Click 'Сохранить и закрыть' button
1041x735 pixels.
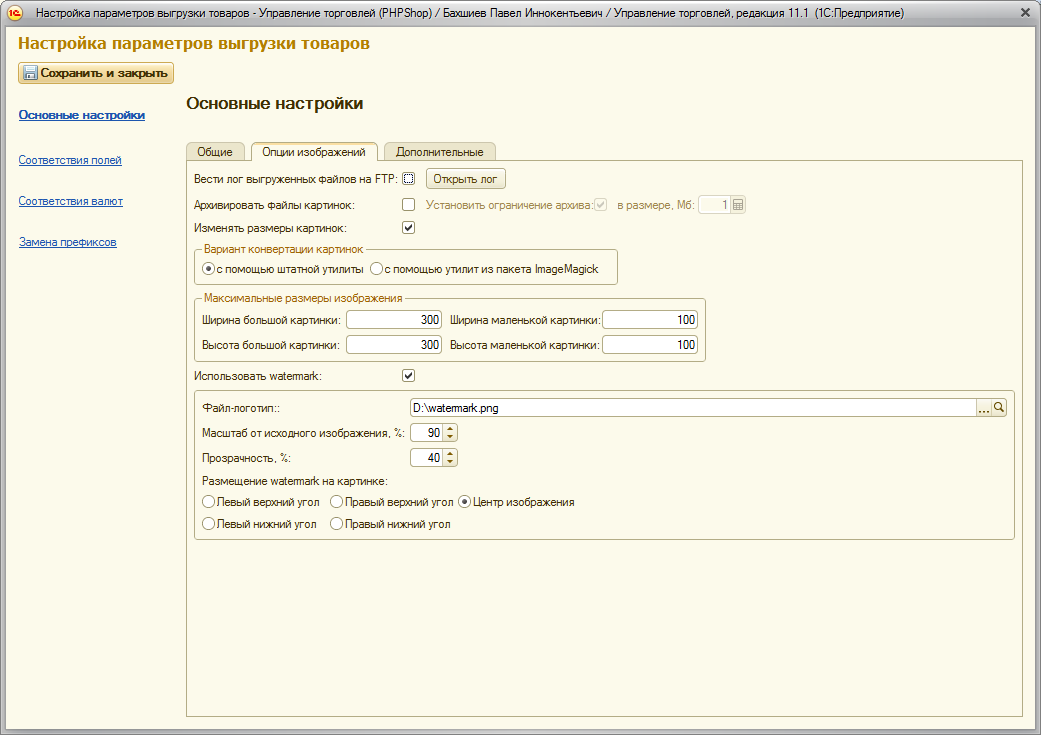[x=96, y=73]
